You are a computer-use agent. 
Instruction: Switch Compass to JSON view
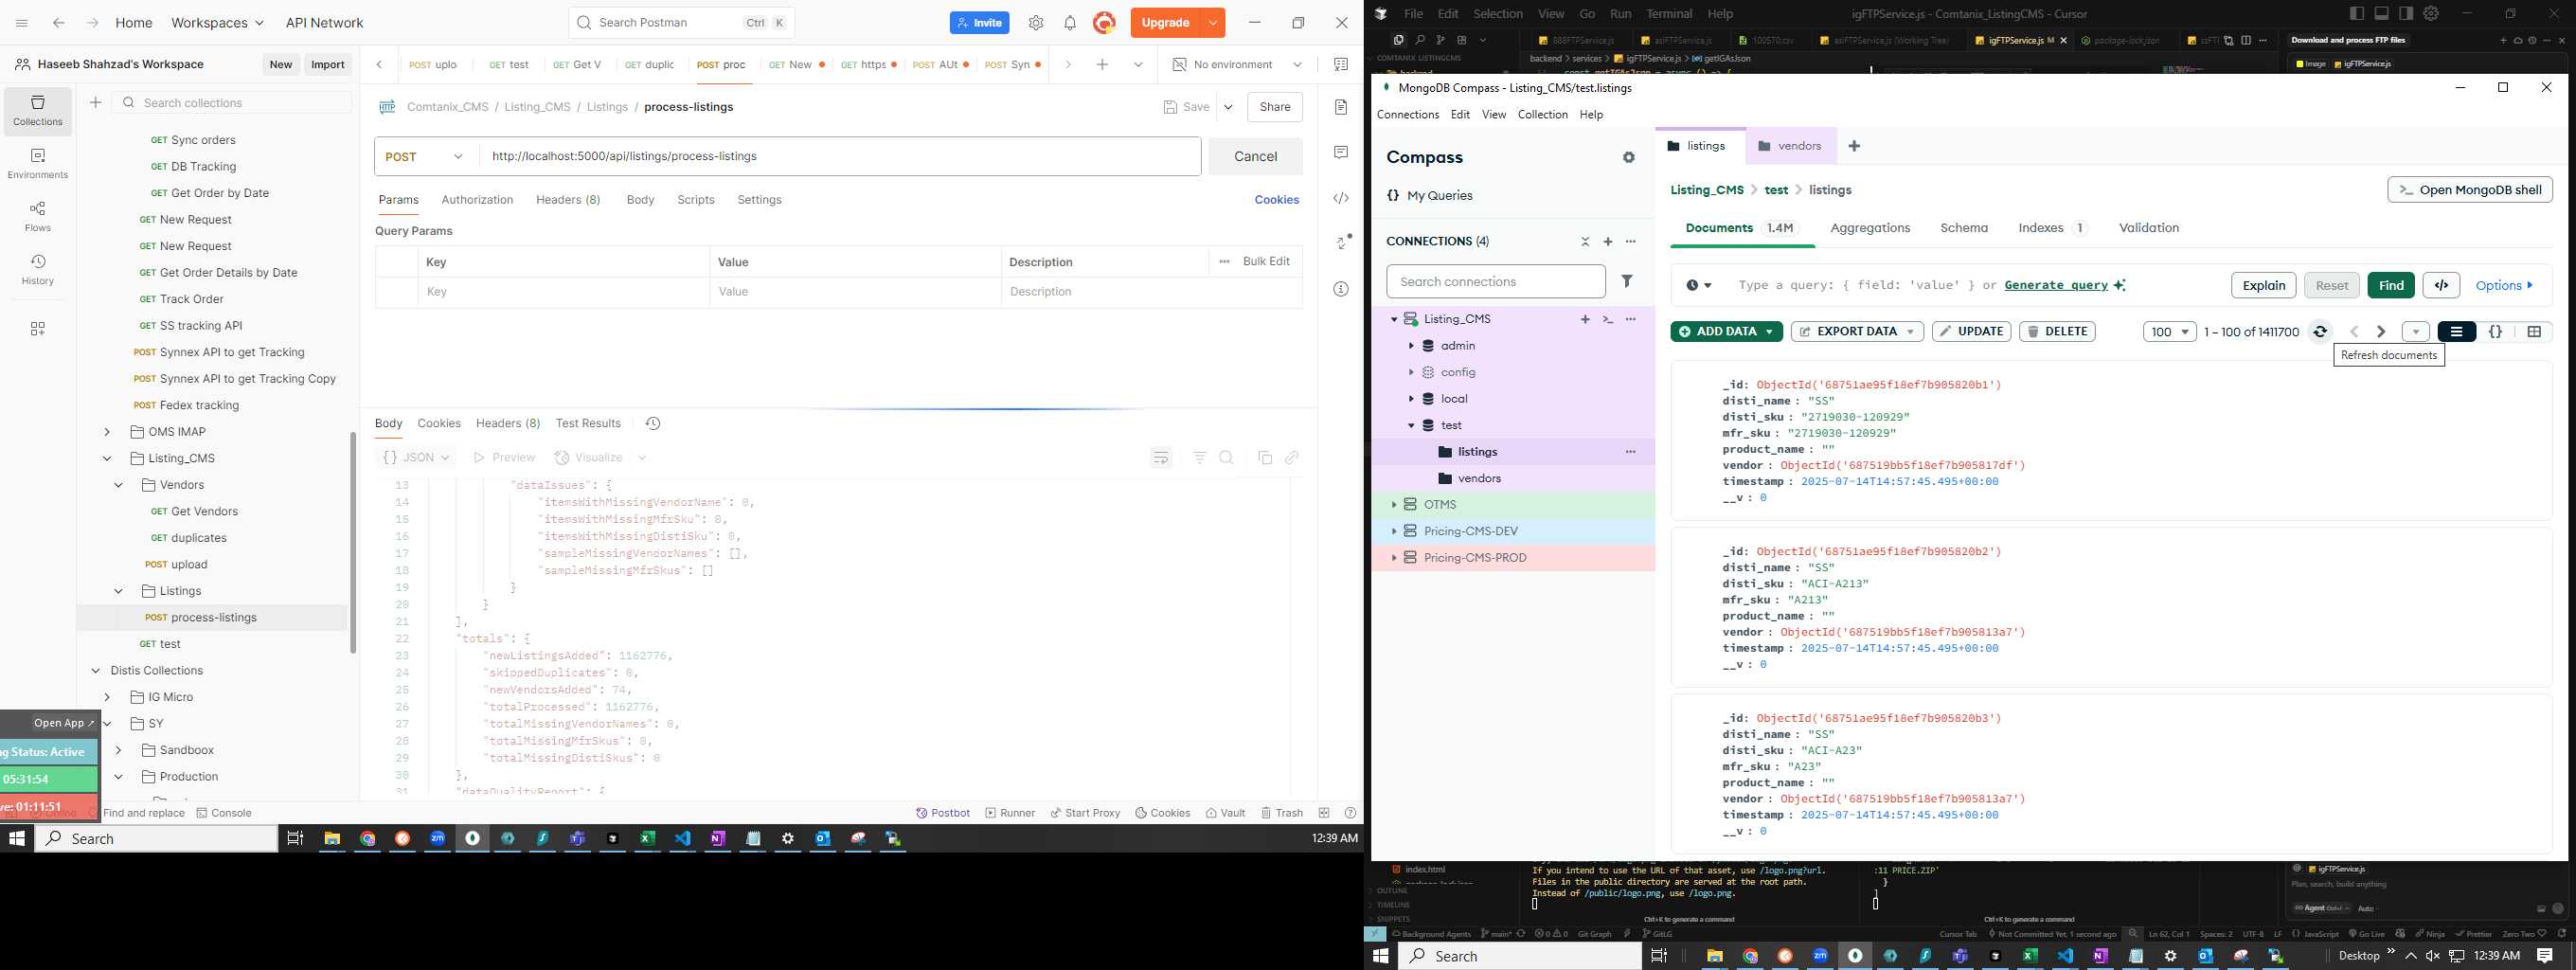[2495, 332]
